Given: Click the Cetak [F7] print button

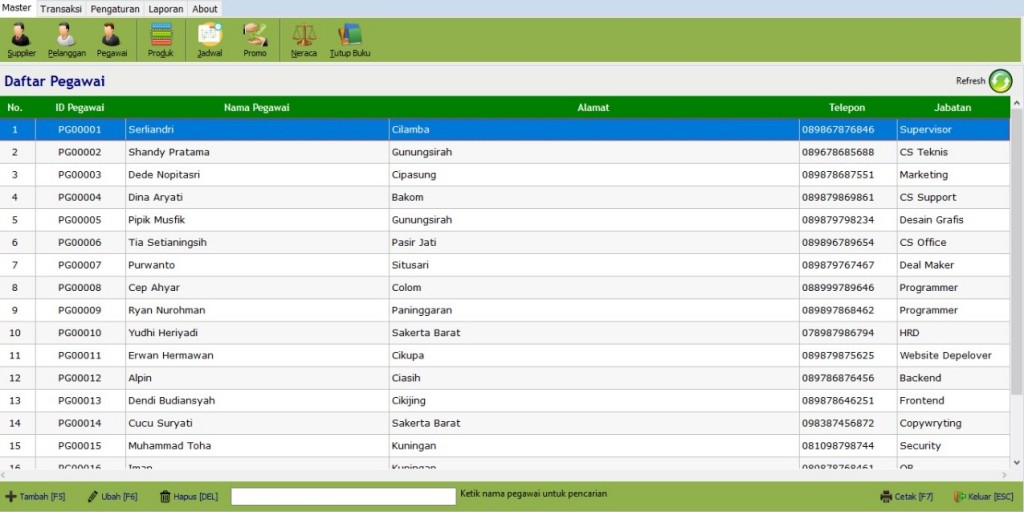Looking at the screenshot, I should coord(906,497).
